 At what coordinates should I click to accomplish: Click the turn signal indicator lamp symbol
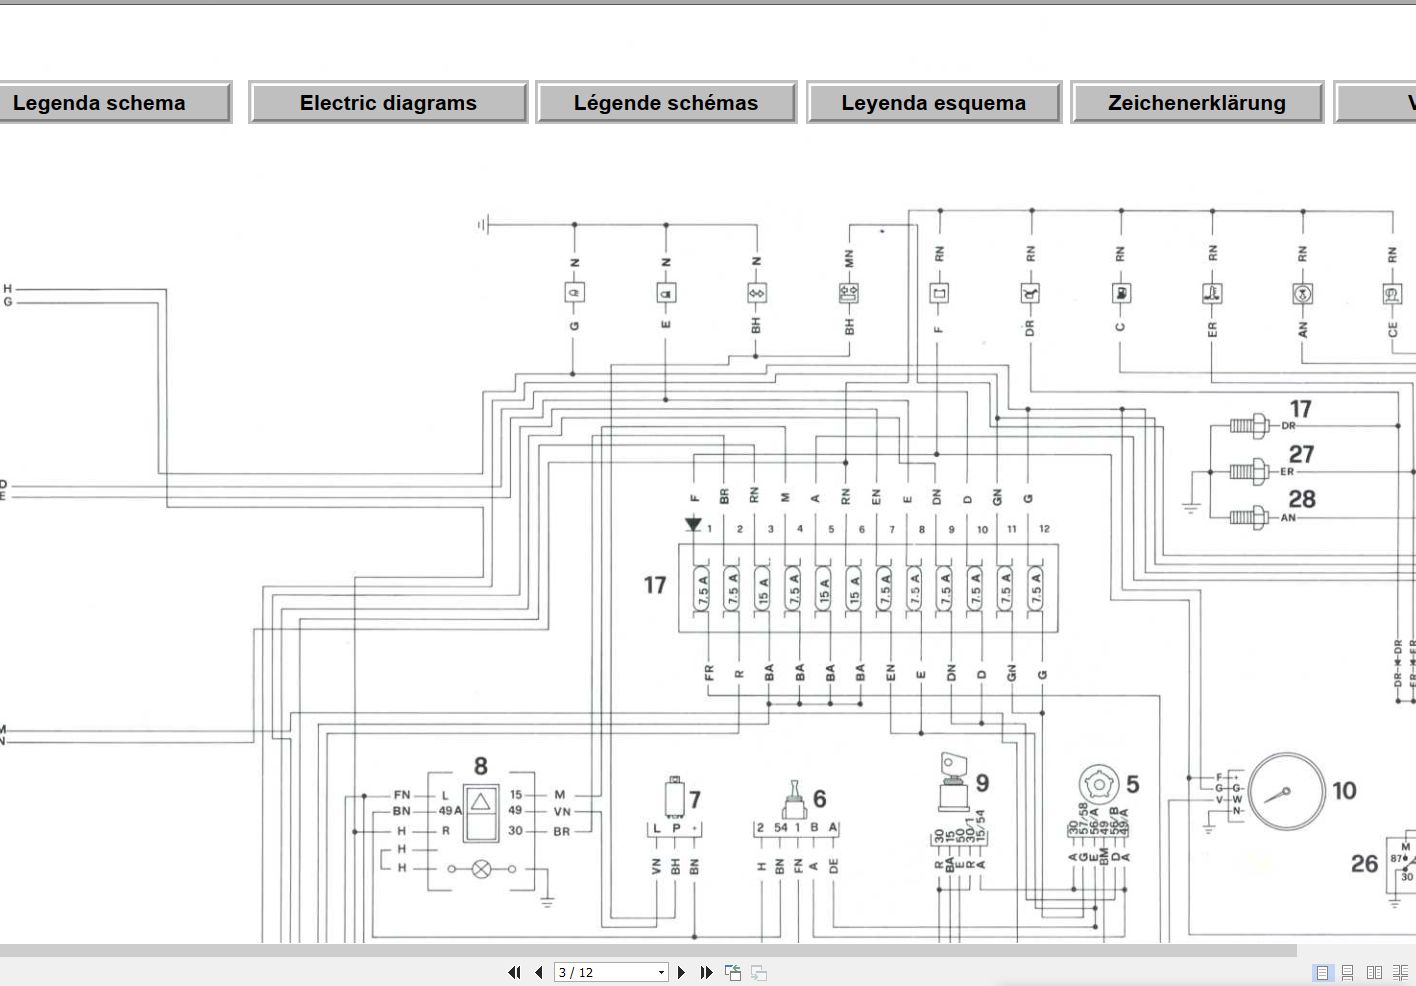pos(756,293)
